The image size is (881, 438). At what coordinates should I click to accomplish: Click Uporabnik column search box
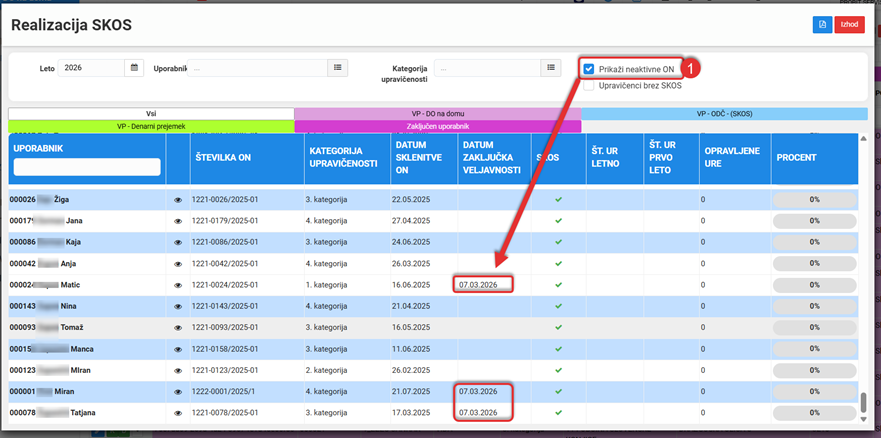[87, 167]
